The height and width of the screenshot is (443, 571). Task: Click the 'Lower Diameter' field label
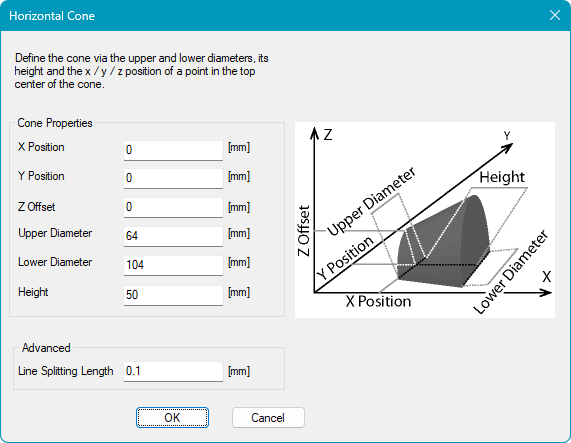pos(55,262)
